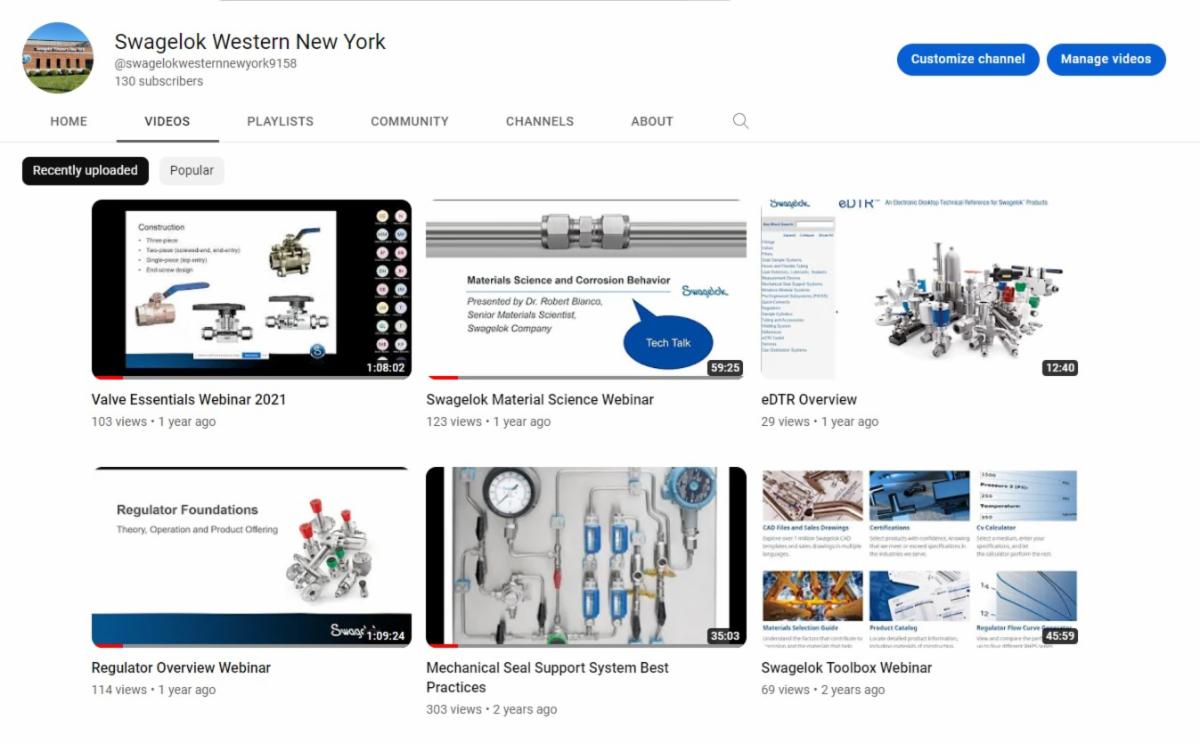The height and width of the screenshot is (744, 1200).
Task: Click the Swagelok Toolbox Webinar title
Action: 846,668
